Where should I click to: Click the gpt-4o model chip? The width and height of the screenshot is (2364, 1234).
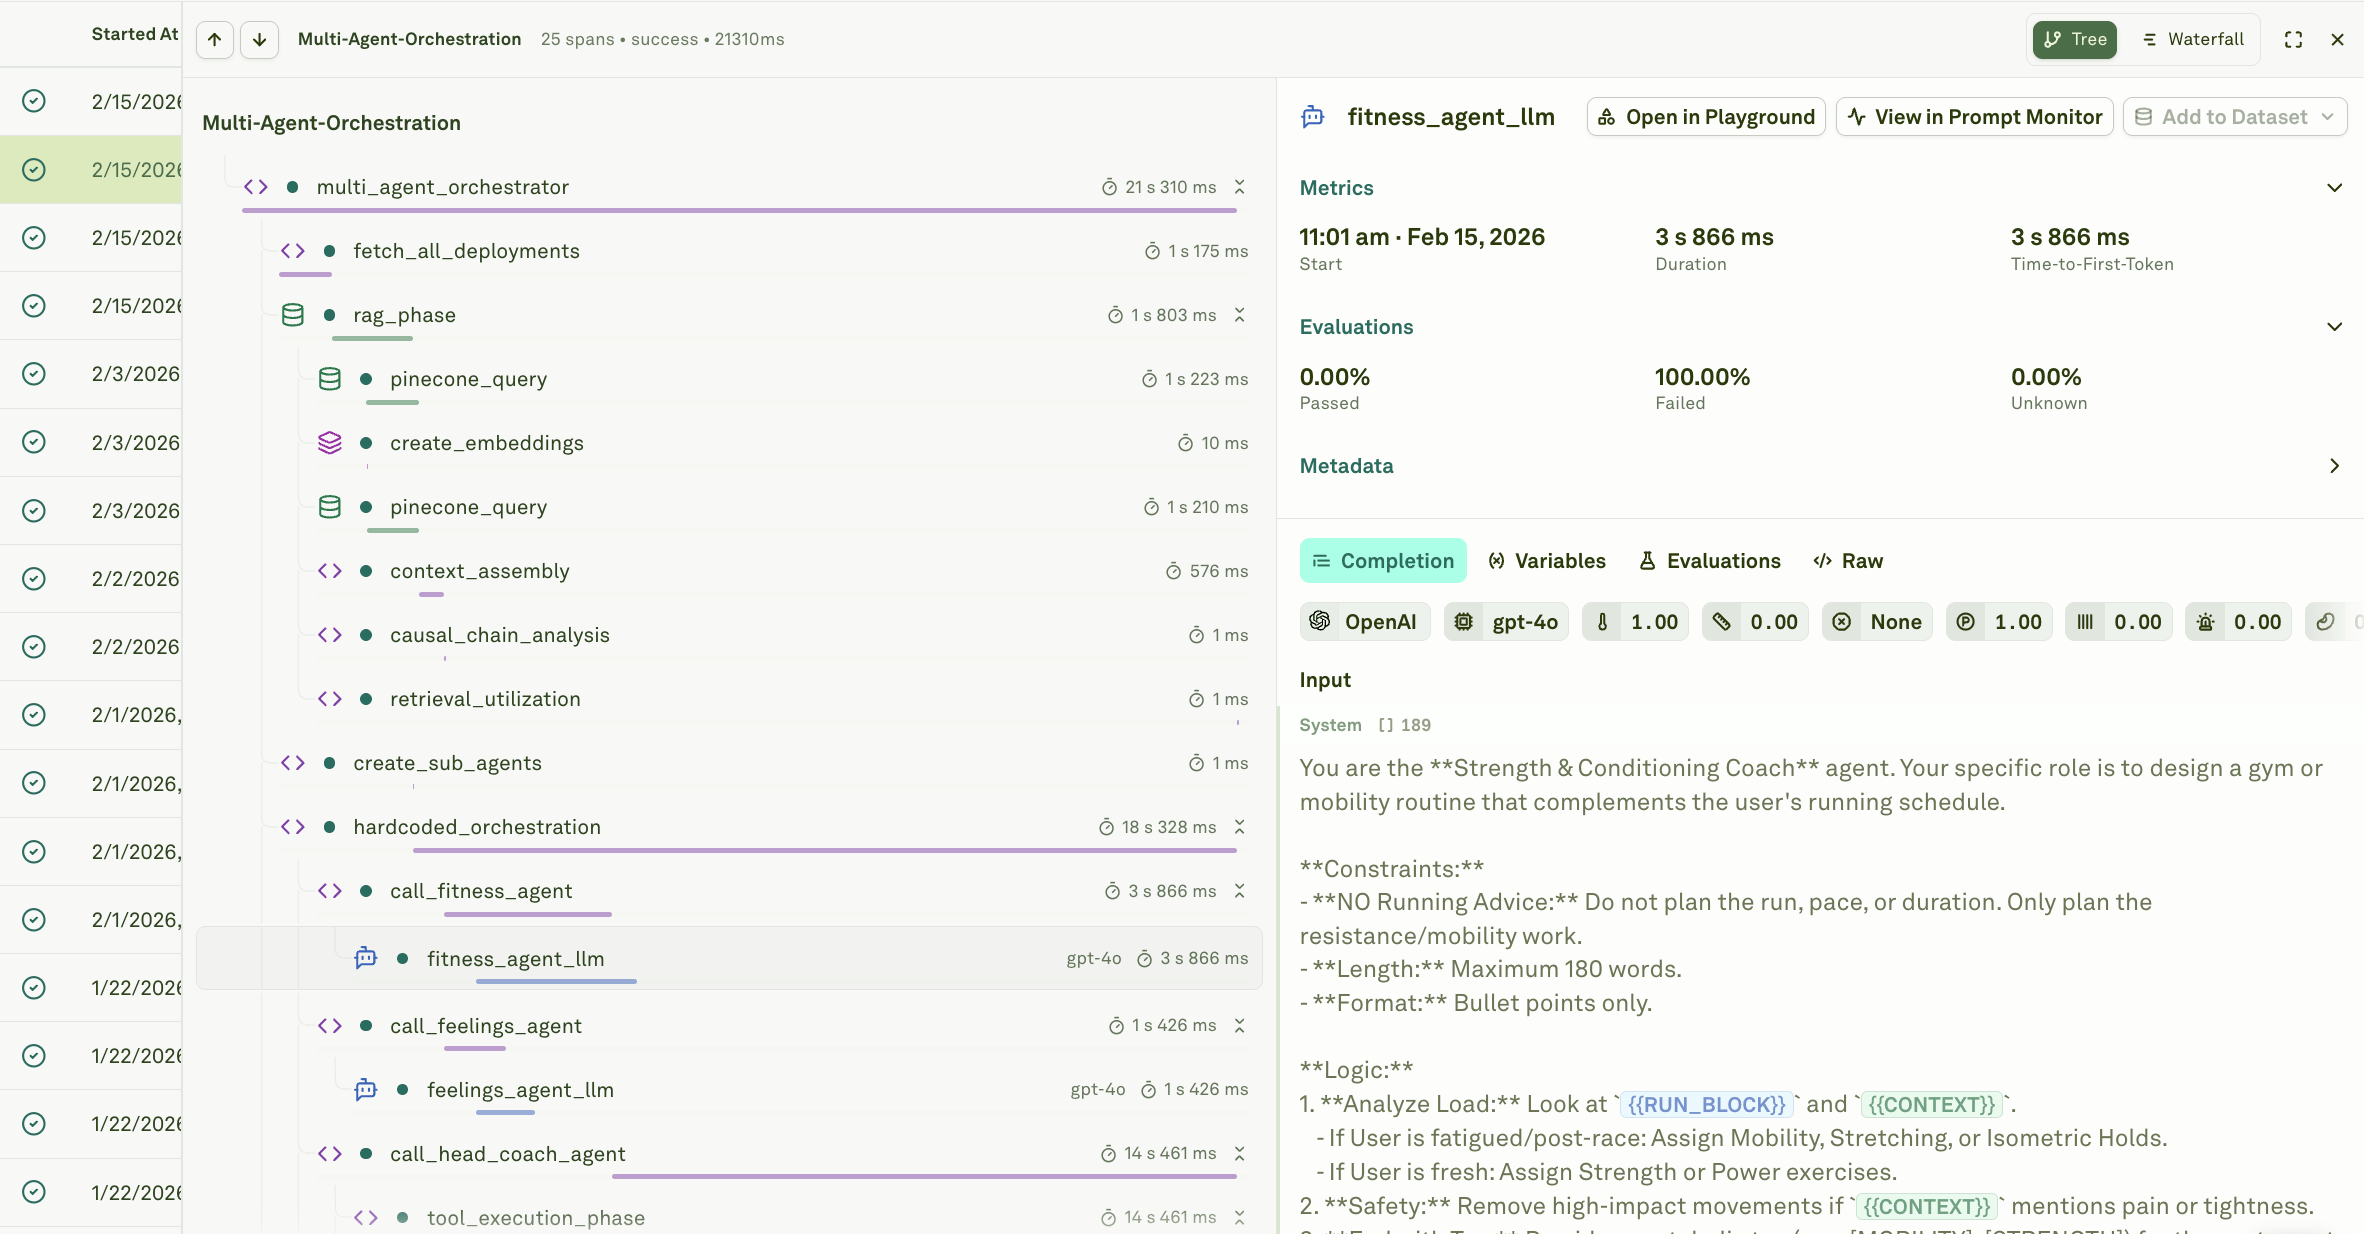(x=1506, y=622)
